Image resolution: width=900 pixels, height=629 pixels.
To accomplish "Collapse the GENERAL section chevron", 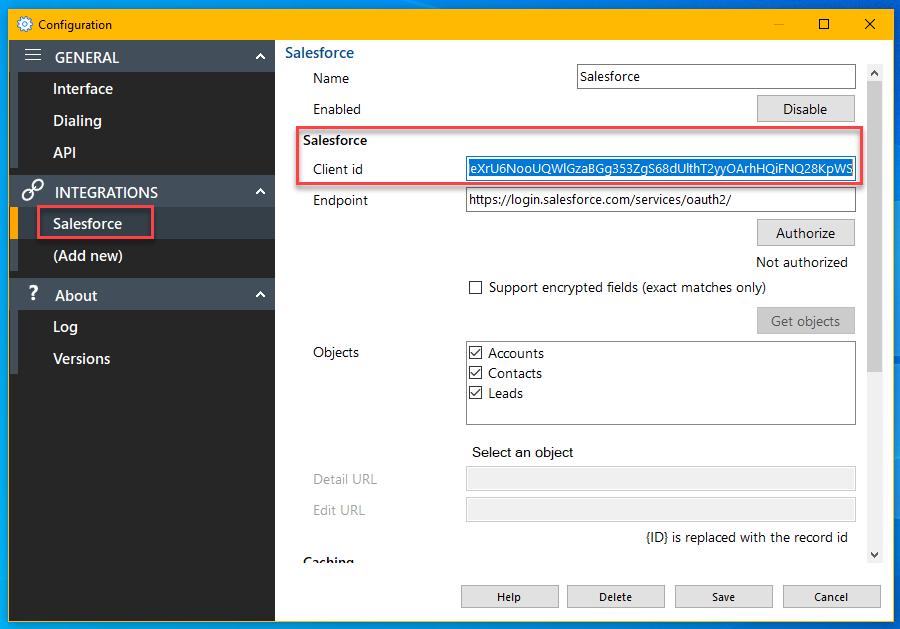I will (x=260, y=57).
